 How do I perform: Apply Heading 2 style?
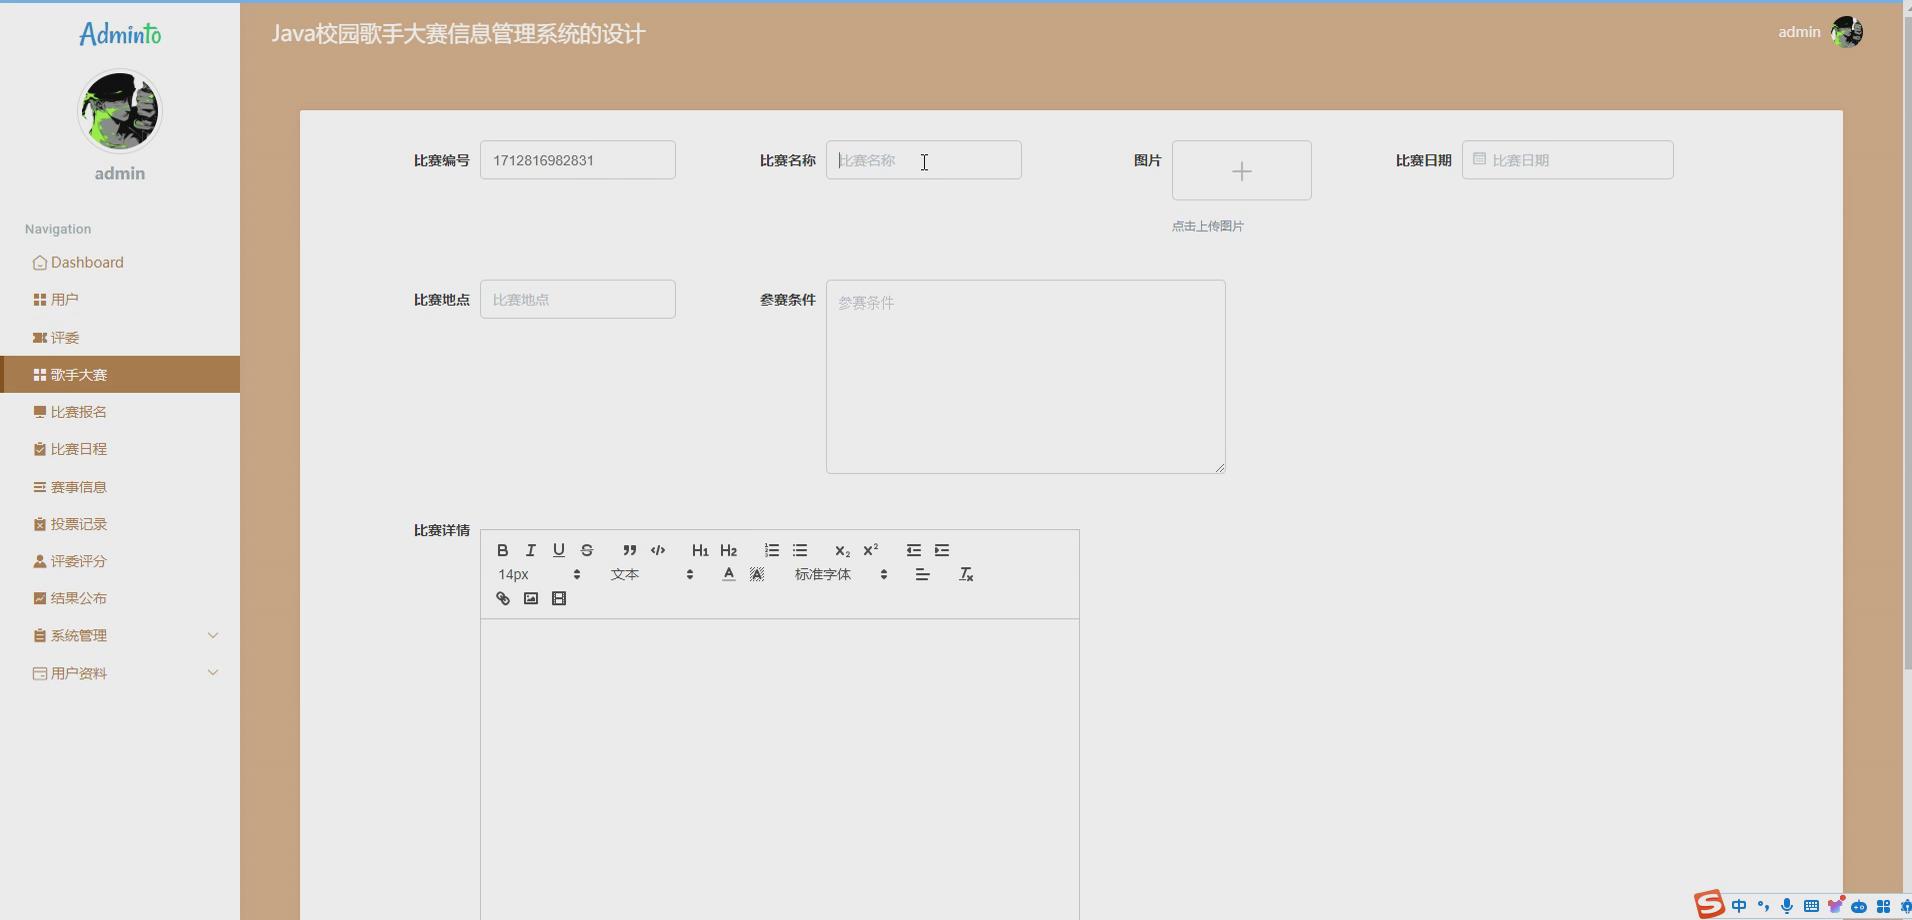pos(728,550)
